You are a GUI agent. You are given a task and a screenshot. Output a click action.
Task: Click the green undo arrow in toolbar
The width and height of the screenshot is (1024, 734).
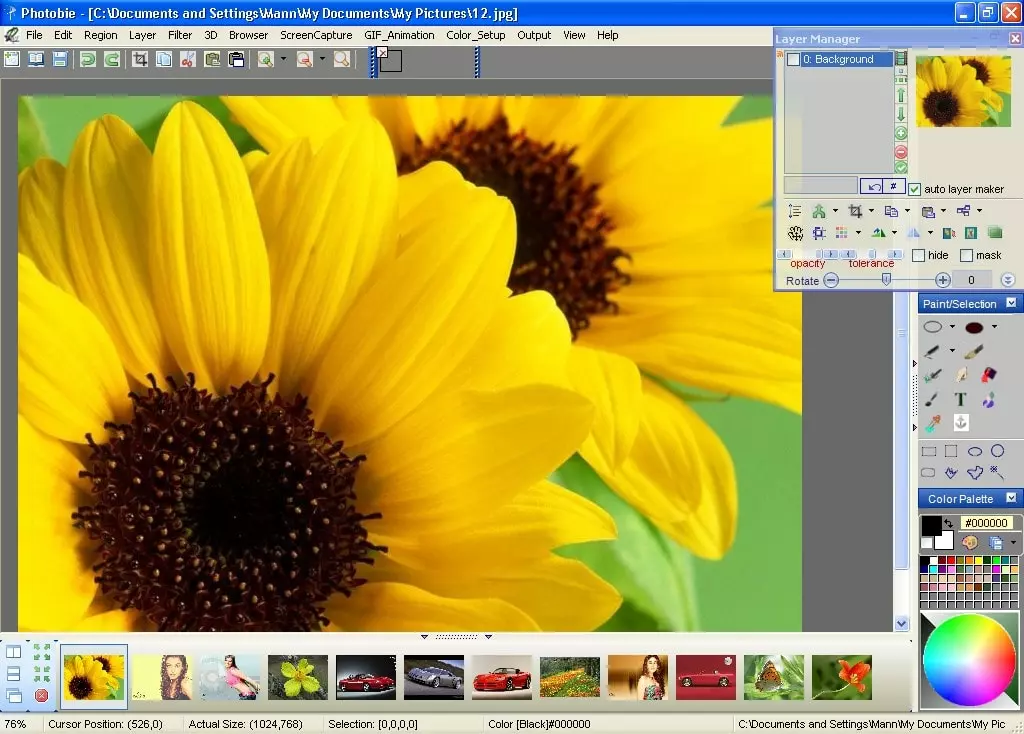click(x=88, y=59)
